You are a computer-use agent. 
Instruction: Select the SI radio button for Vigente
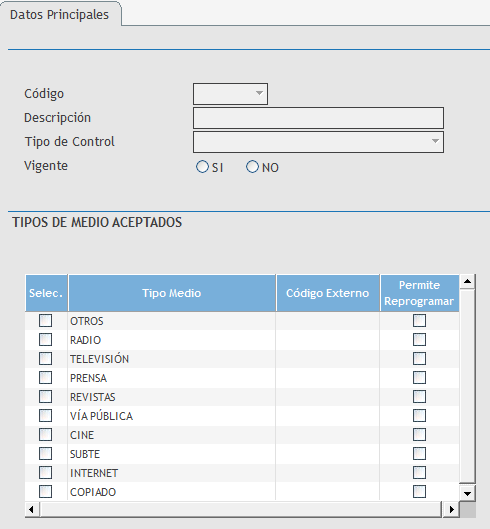pos(202,167)
